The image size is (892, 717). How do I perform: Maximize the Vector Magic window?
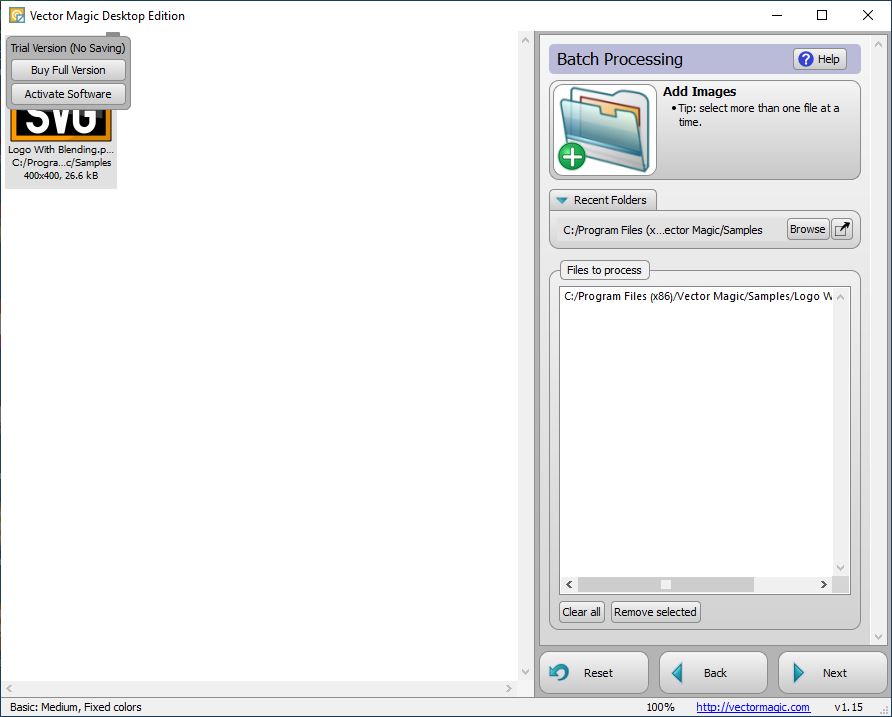(822, 15)
